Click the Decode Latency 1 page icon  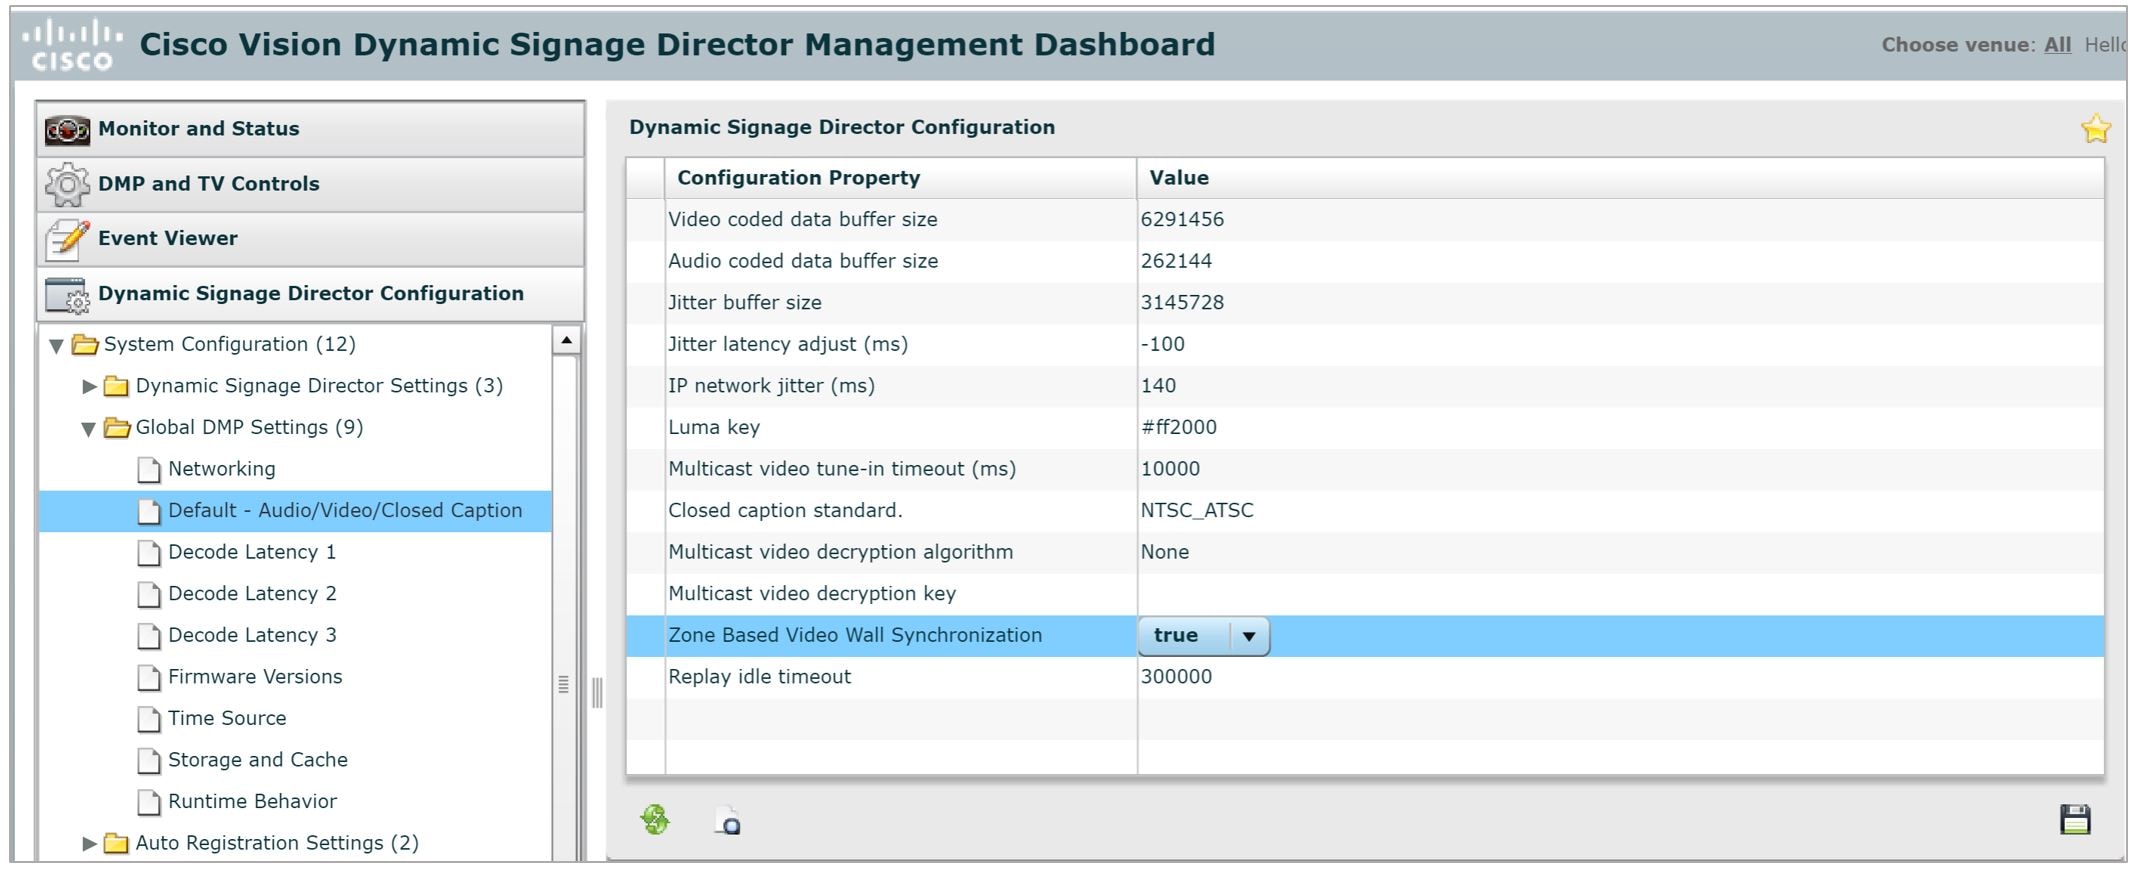pos(149,553)
